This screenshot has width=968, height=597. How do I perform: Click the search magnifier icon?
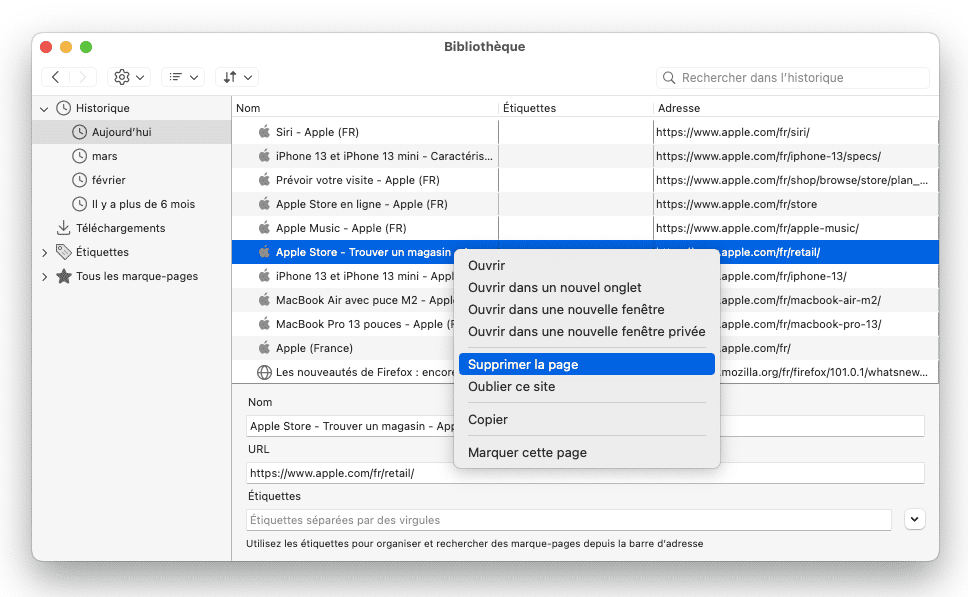669,78
